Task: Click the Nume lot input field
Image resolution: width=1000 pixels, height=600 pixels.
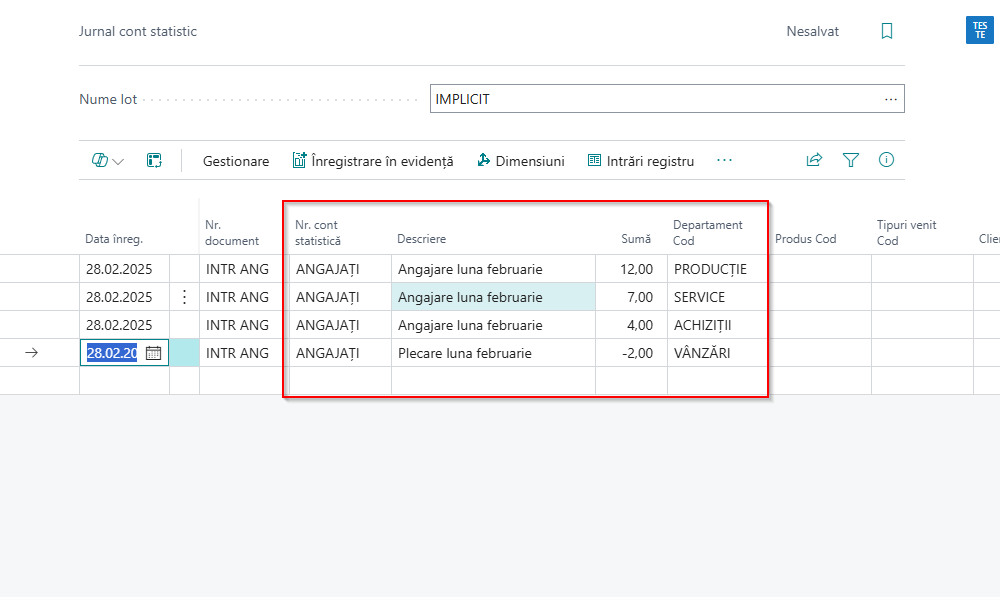Action: point(667,99)
